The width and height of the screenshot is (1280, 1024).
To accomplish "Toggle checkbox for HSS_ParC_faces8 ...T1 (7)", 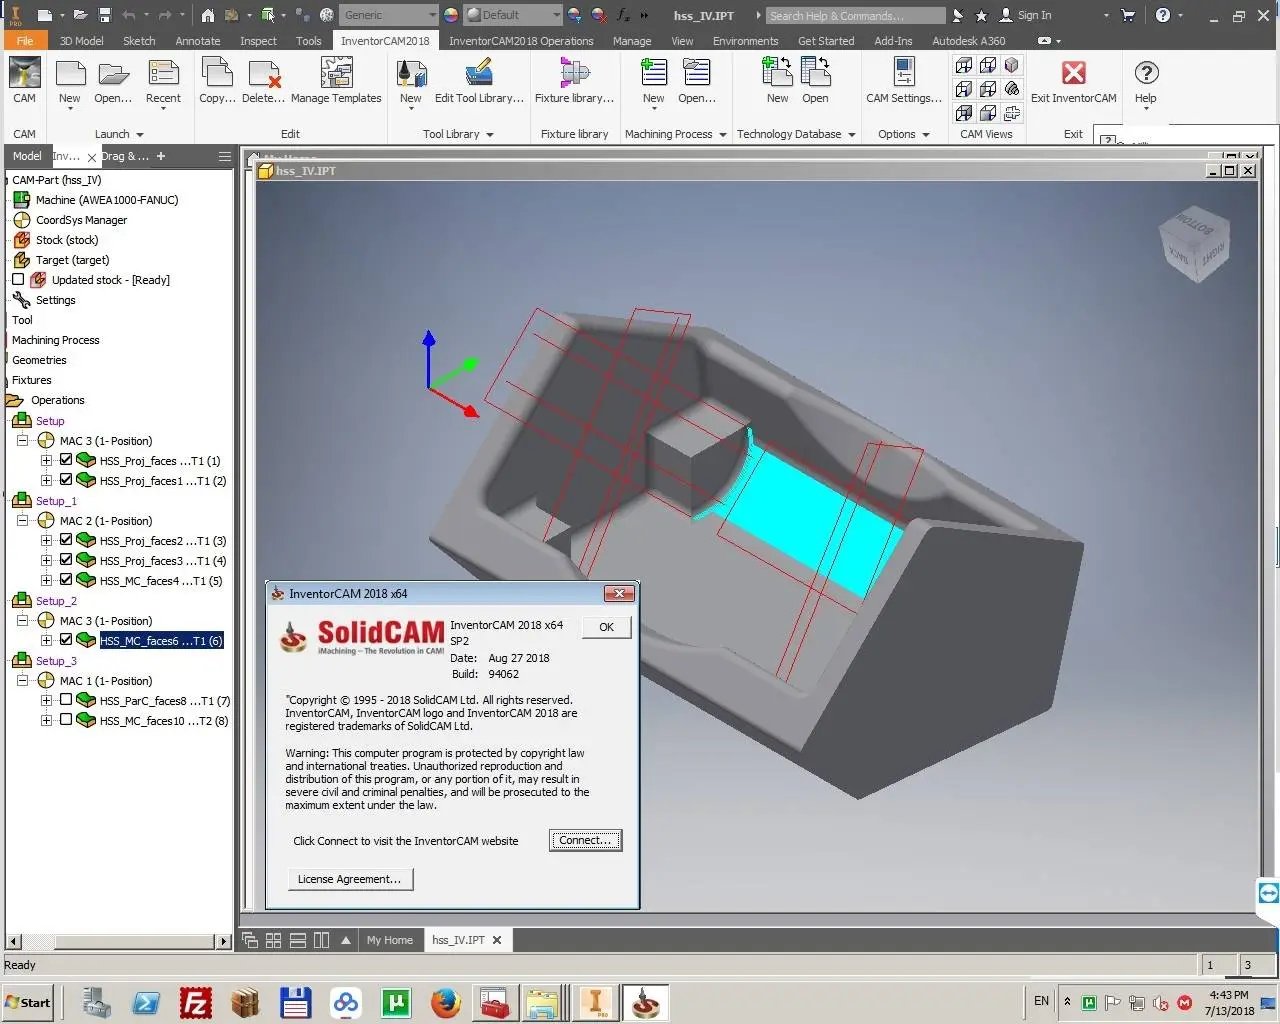I will pos(66,700).
